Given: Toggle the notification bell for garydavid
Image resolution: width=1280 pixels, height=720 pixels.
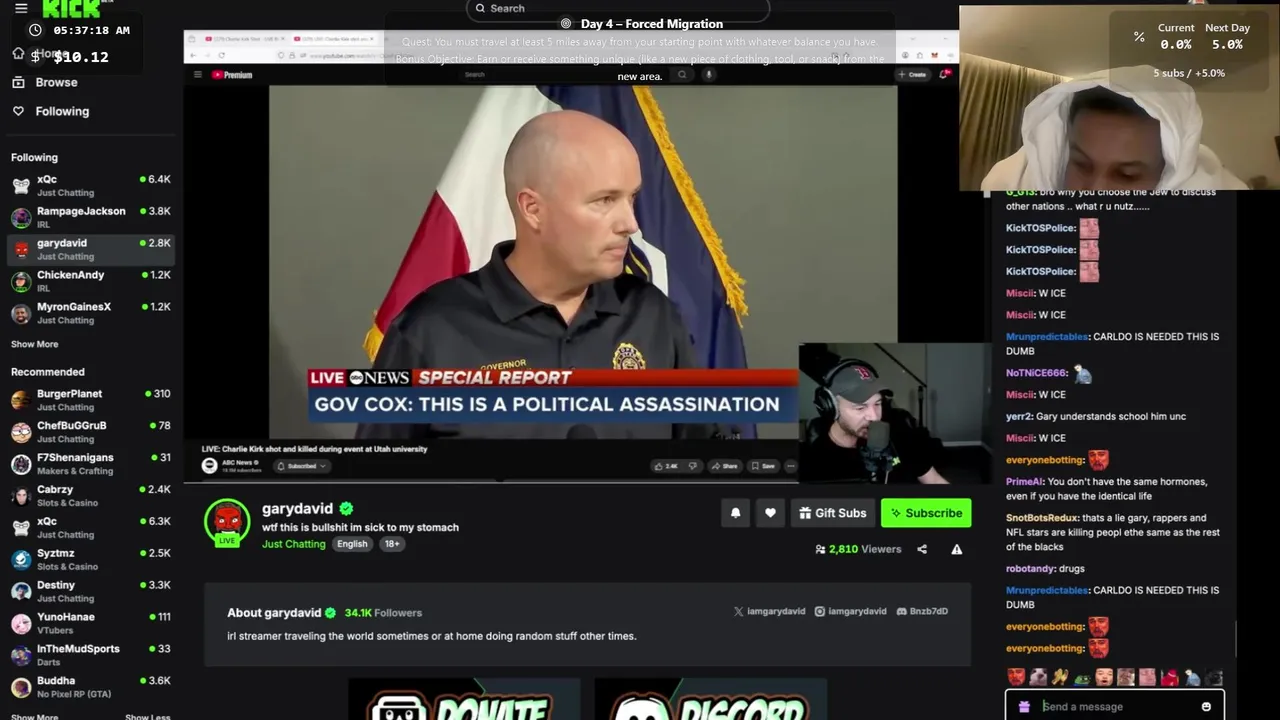Looking at the screenshot, I should click(735, 513).
